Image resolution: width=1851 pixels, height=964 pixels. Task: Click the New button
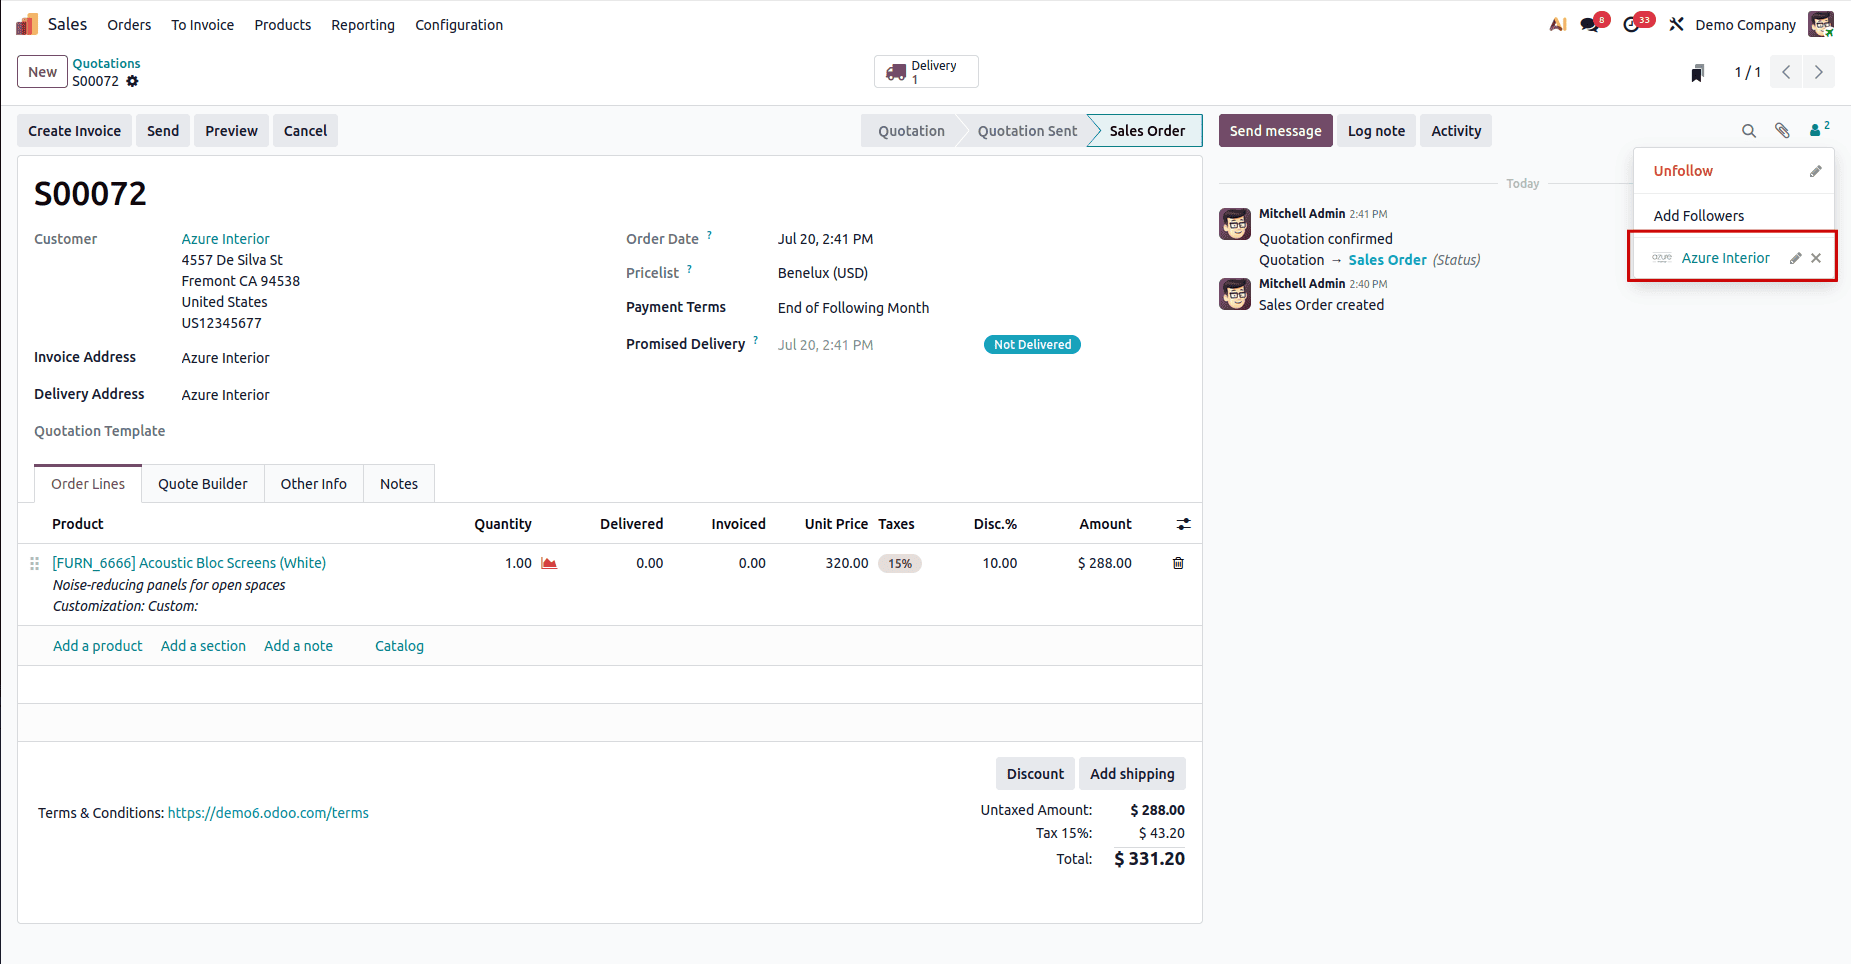click(42, 72)
